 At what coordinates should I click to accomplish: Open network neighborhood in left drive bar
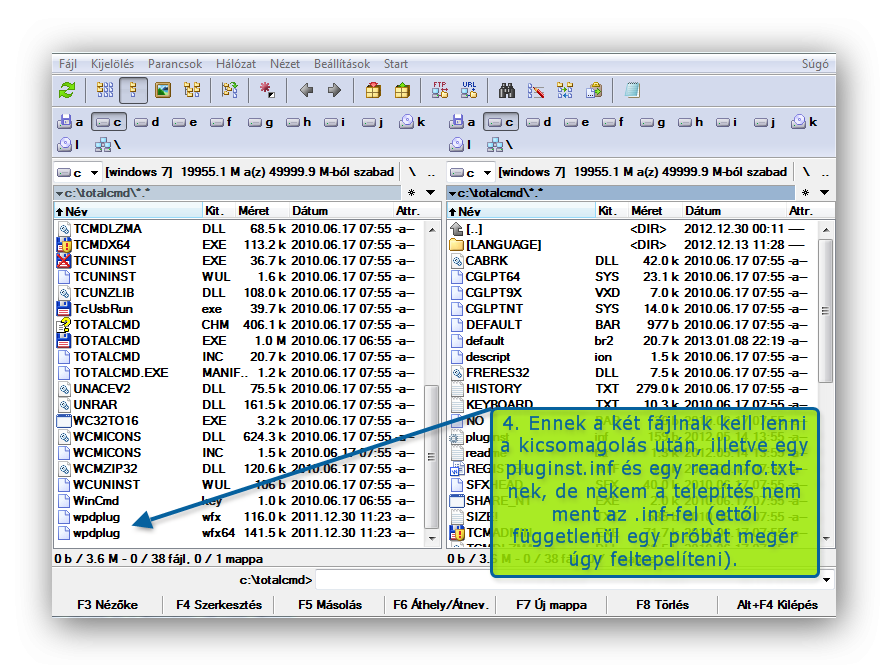pyautogui.click(x=108, y=145)
